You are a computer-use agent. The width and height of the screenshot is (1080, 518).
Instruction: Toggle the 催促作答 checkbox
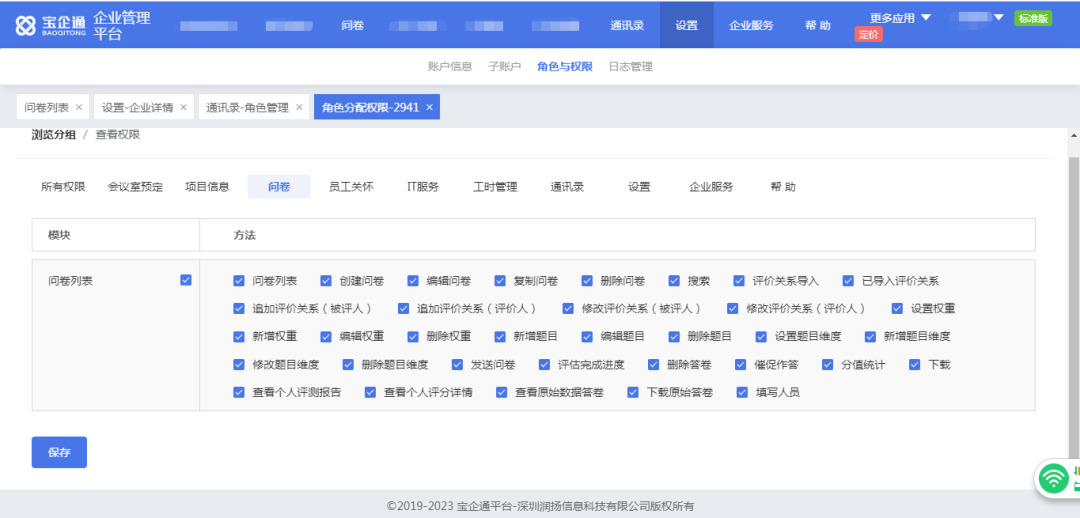(x=740, y=364)
